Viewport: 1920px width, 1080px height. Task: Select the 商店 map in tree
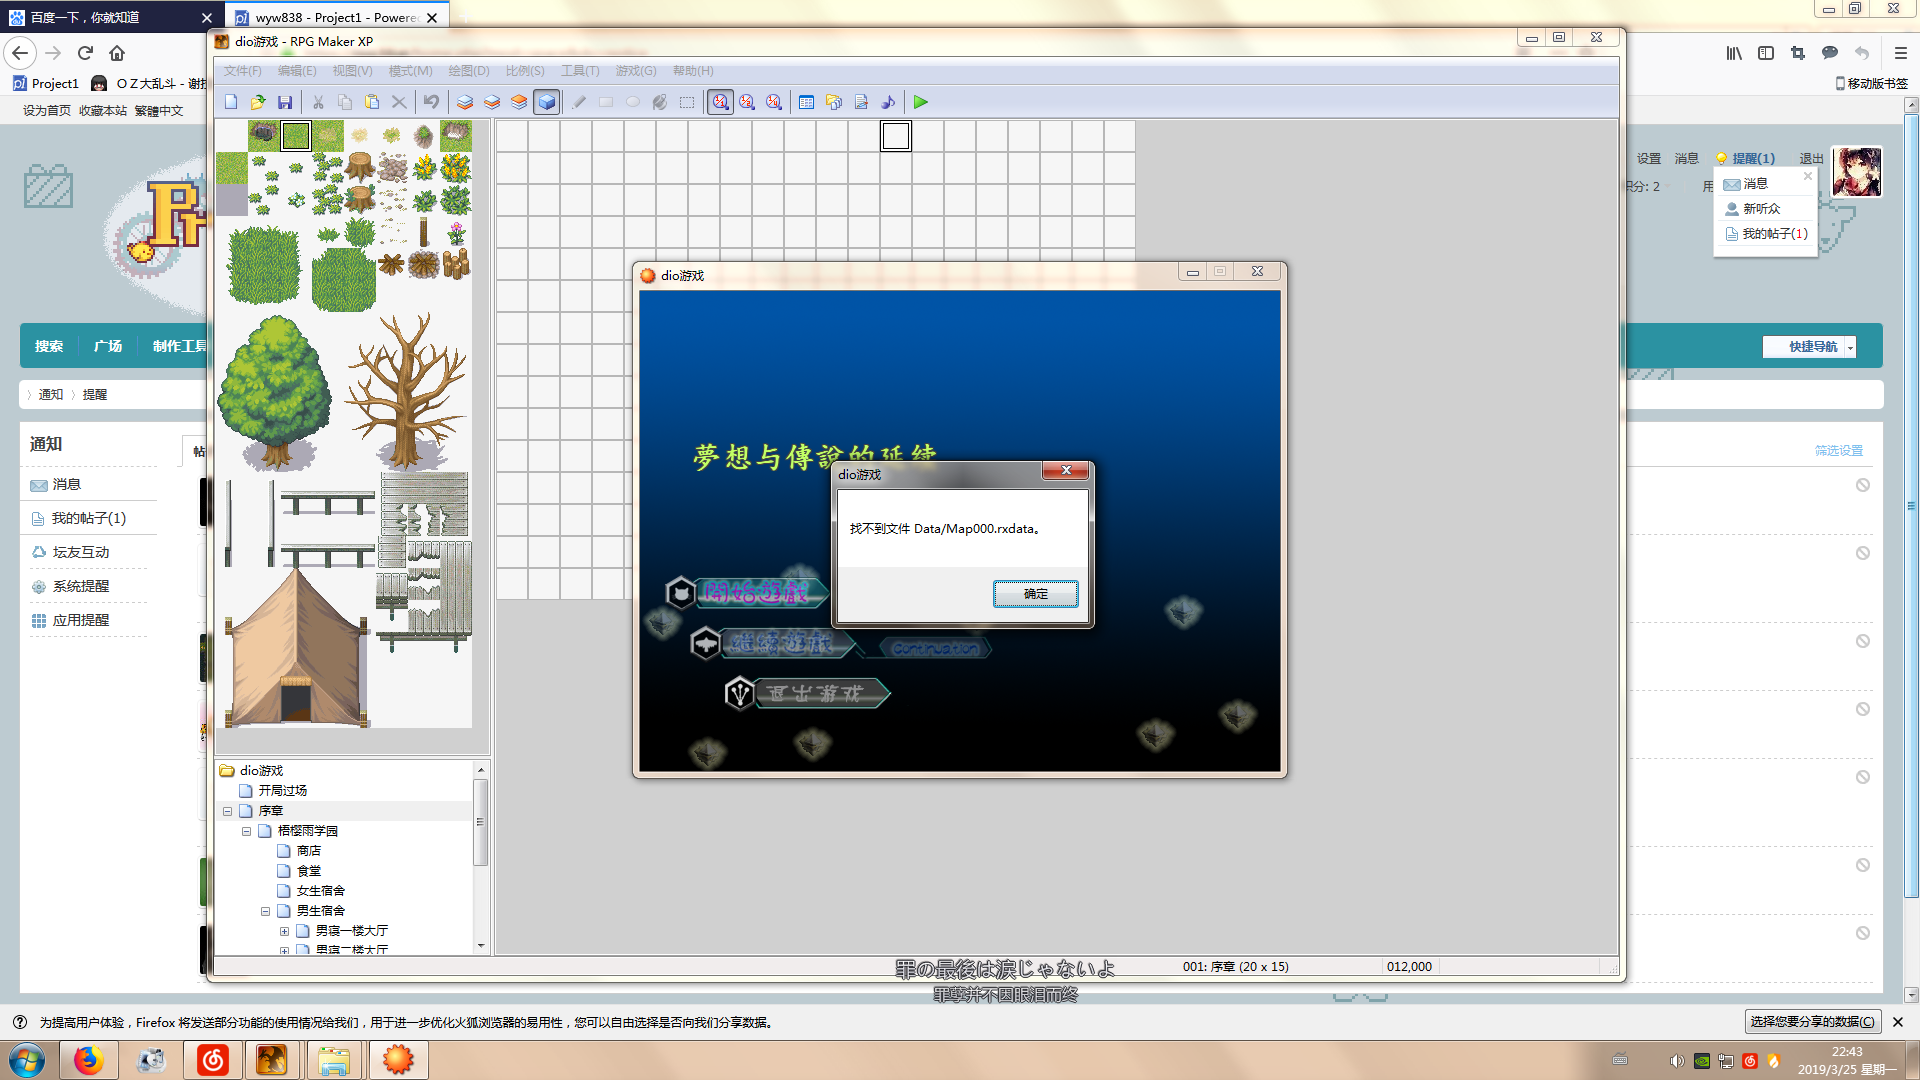pos(309,851)
